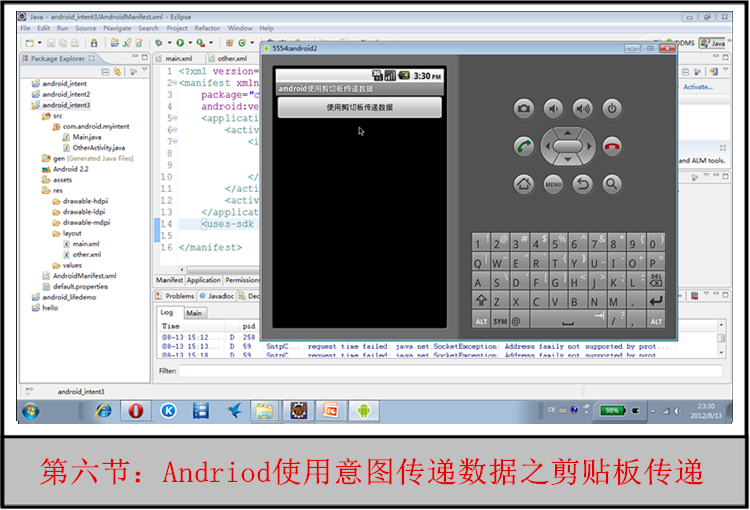Click the @ key on emulator keyboard

coord(519,320)
